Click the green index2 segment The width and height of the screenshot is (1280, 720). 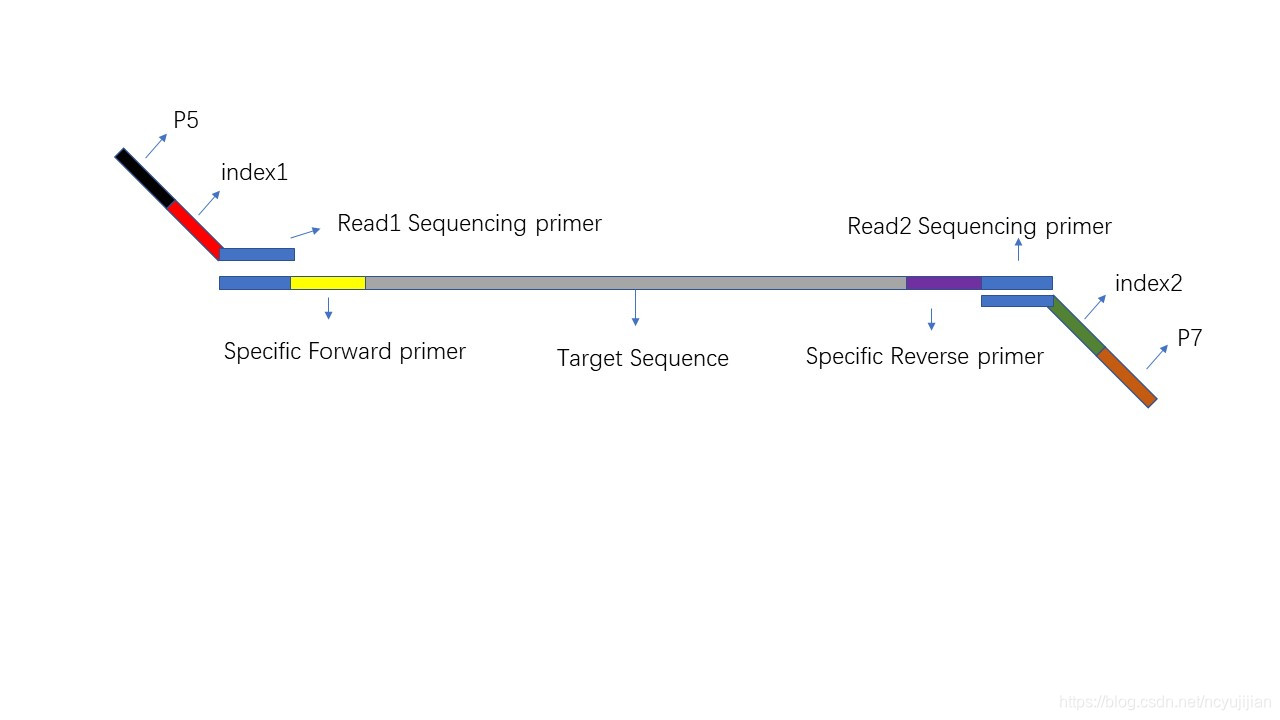pos(1076,325)
